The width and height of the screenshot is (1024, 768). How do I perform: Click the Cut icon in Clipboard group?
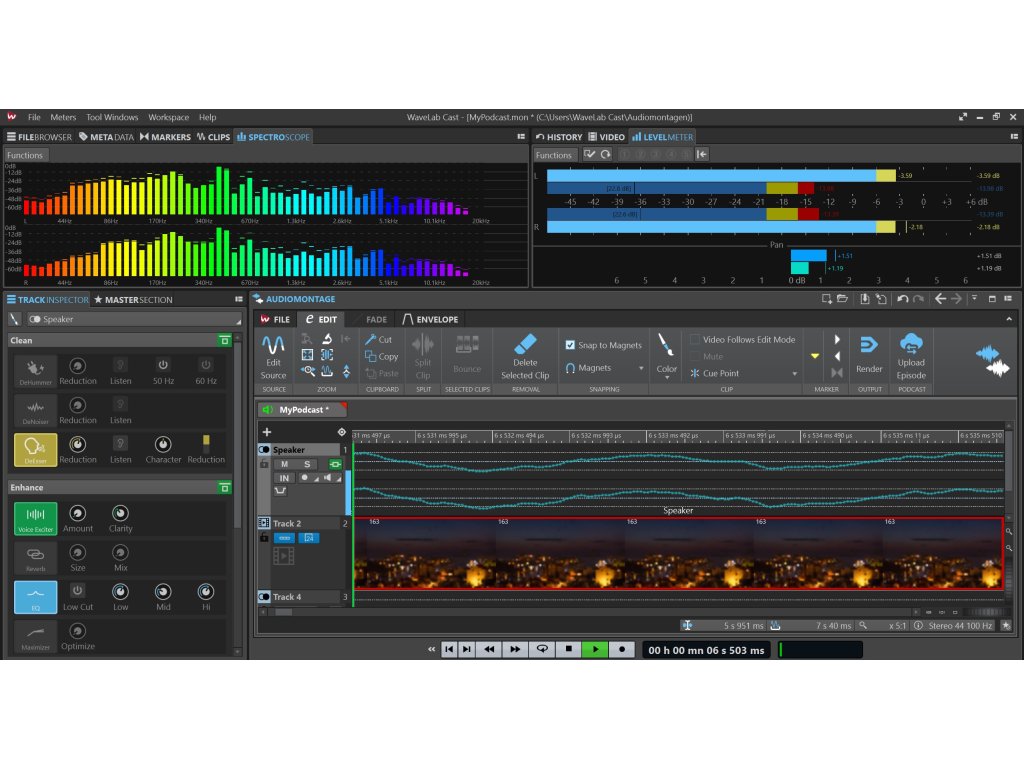tap(370, 339)
